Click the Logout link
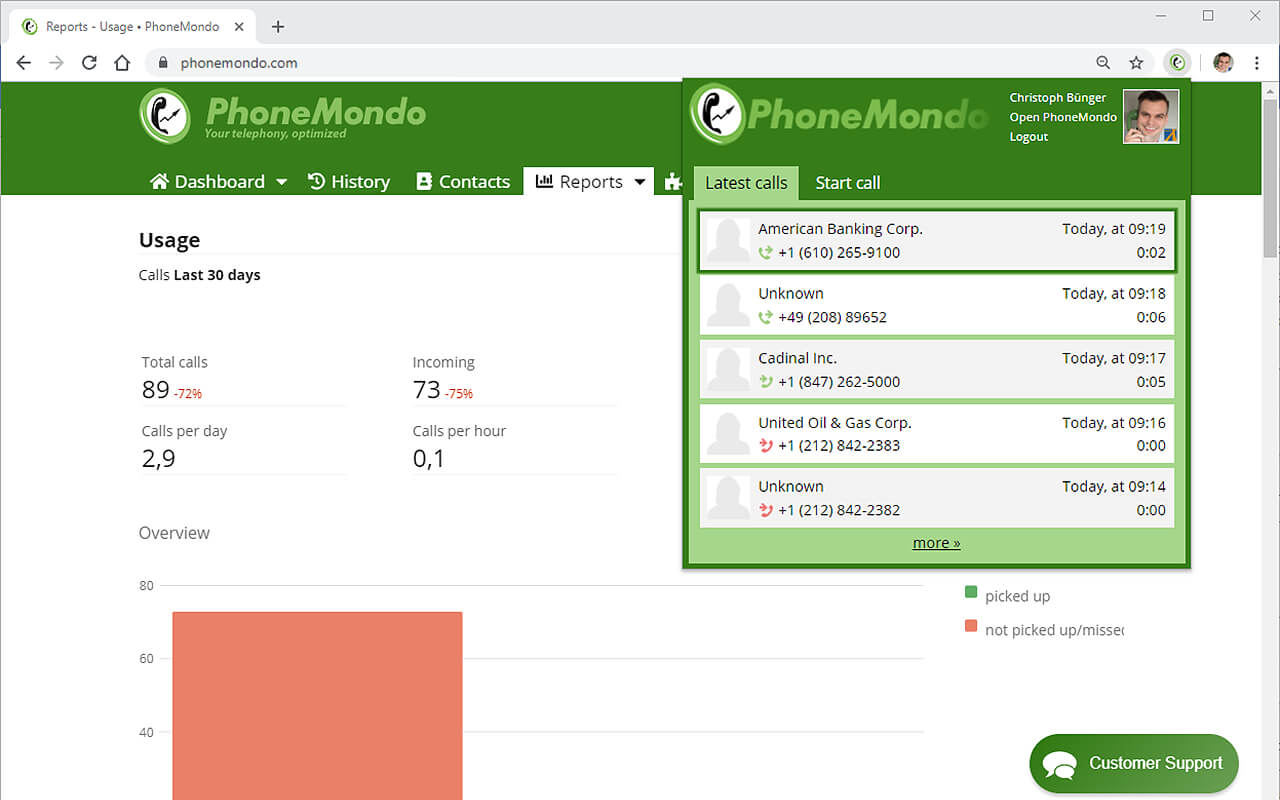 1028,136
